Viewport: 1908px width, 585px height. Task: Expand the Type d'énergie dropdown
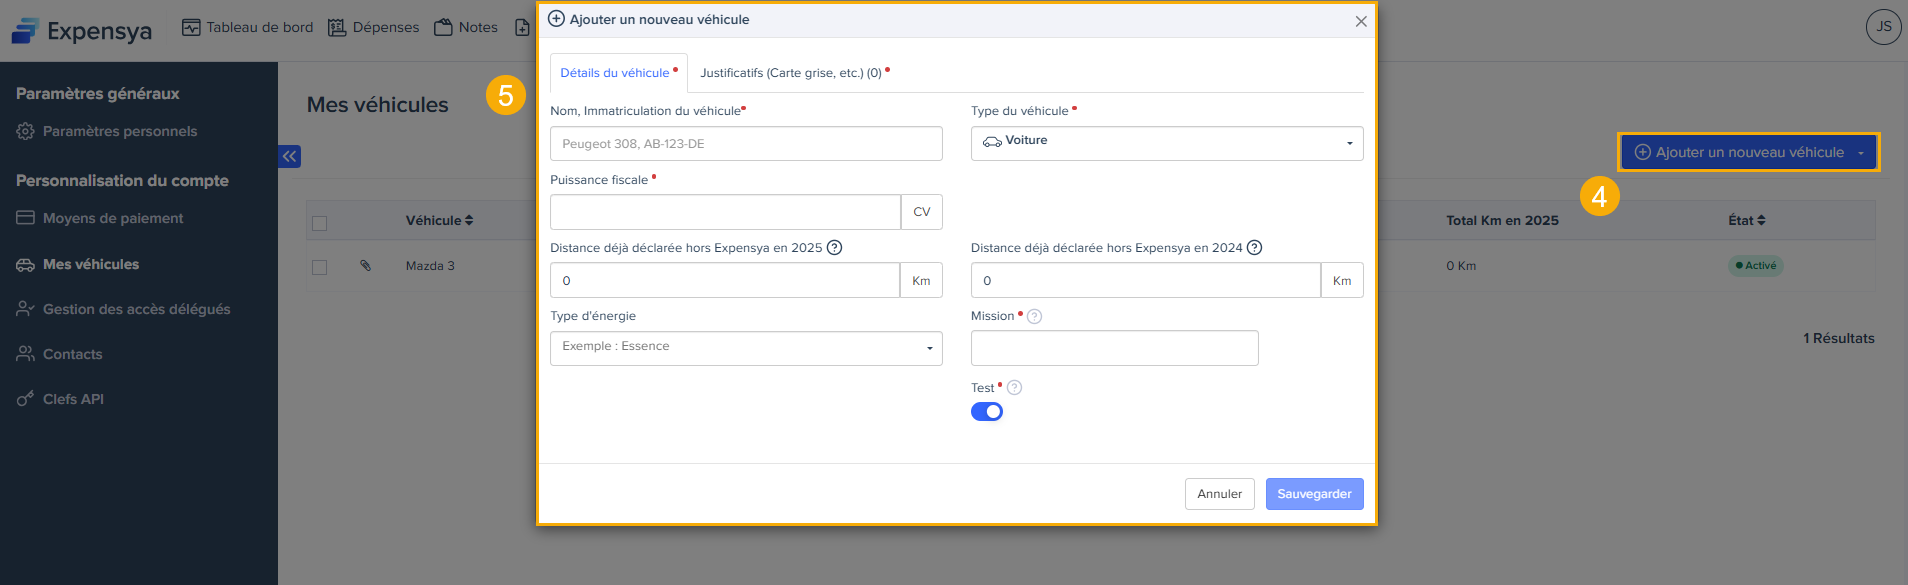746,348
